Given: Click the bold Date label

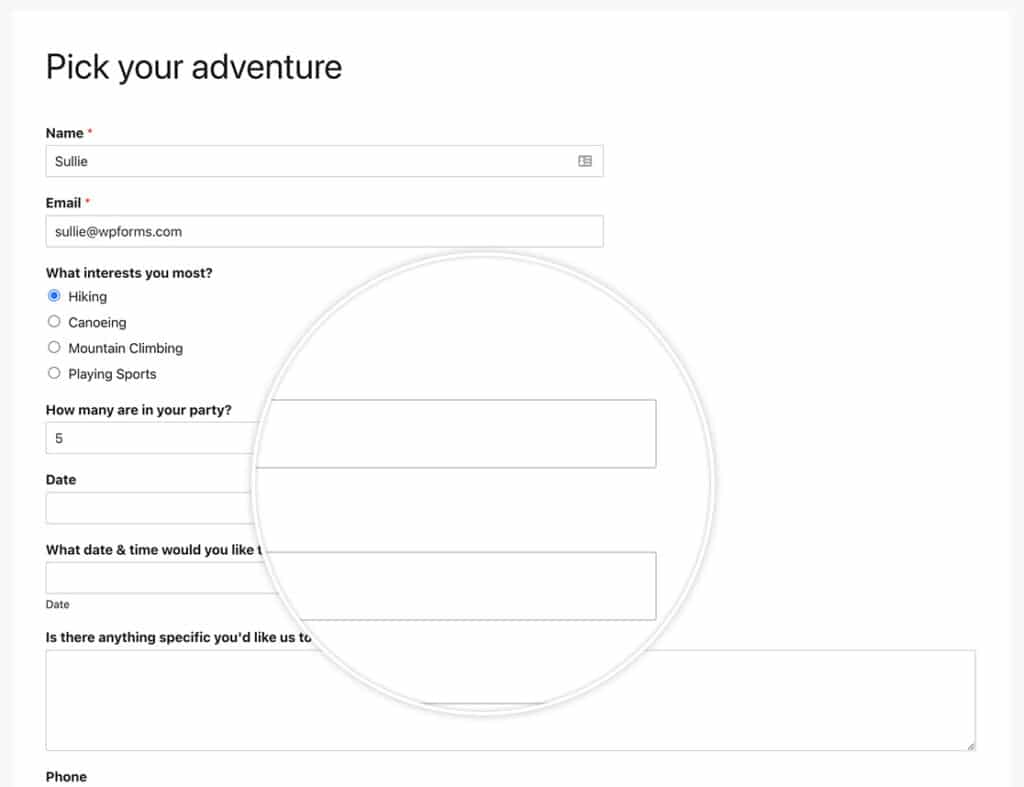Looking at the screenshot, I should (x=61, y=480).
